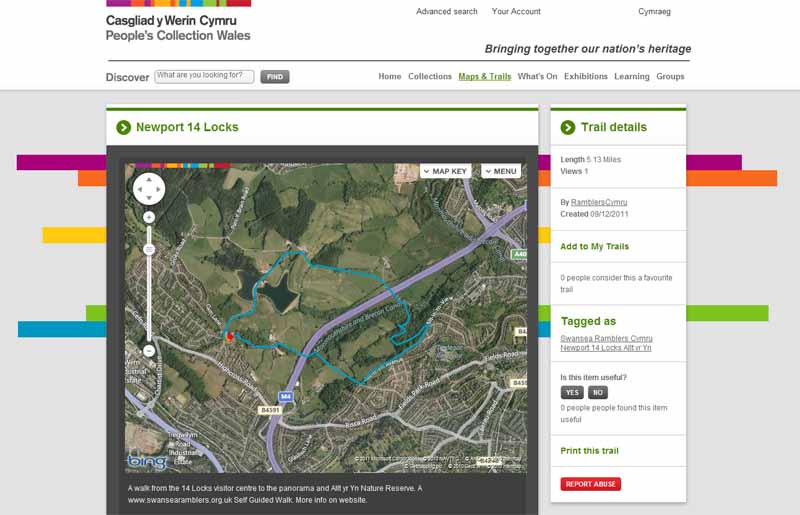Image resolution: width=800 pixels, height=515 pixels.
Task: Open the Maps & Trails navigation item
Action: [484, 77]
